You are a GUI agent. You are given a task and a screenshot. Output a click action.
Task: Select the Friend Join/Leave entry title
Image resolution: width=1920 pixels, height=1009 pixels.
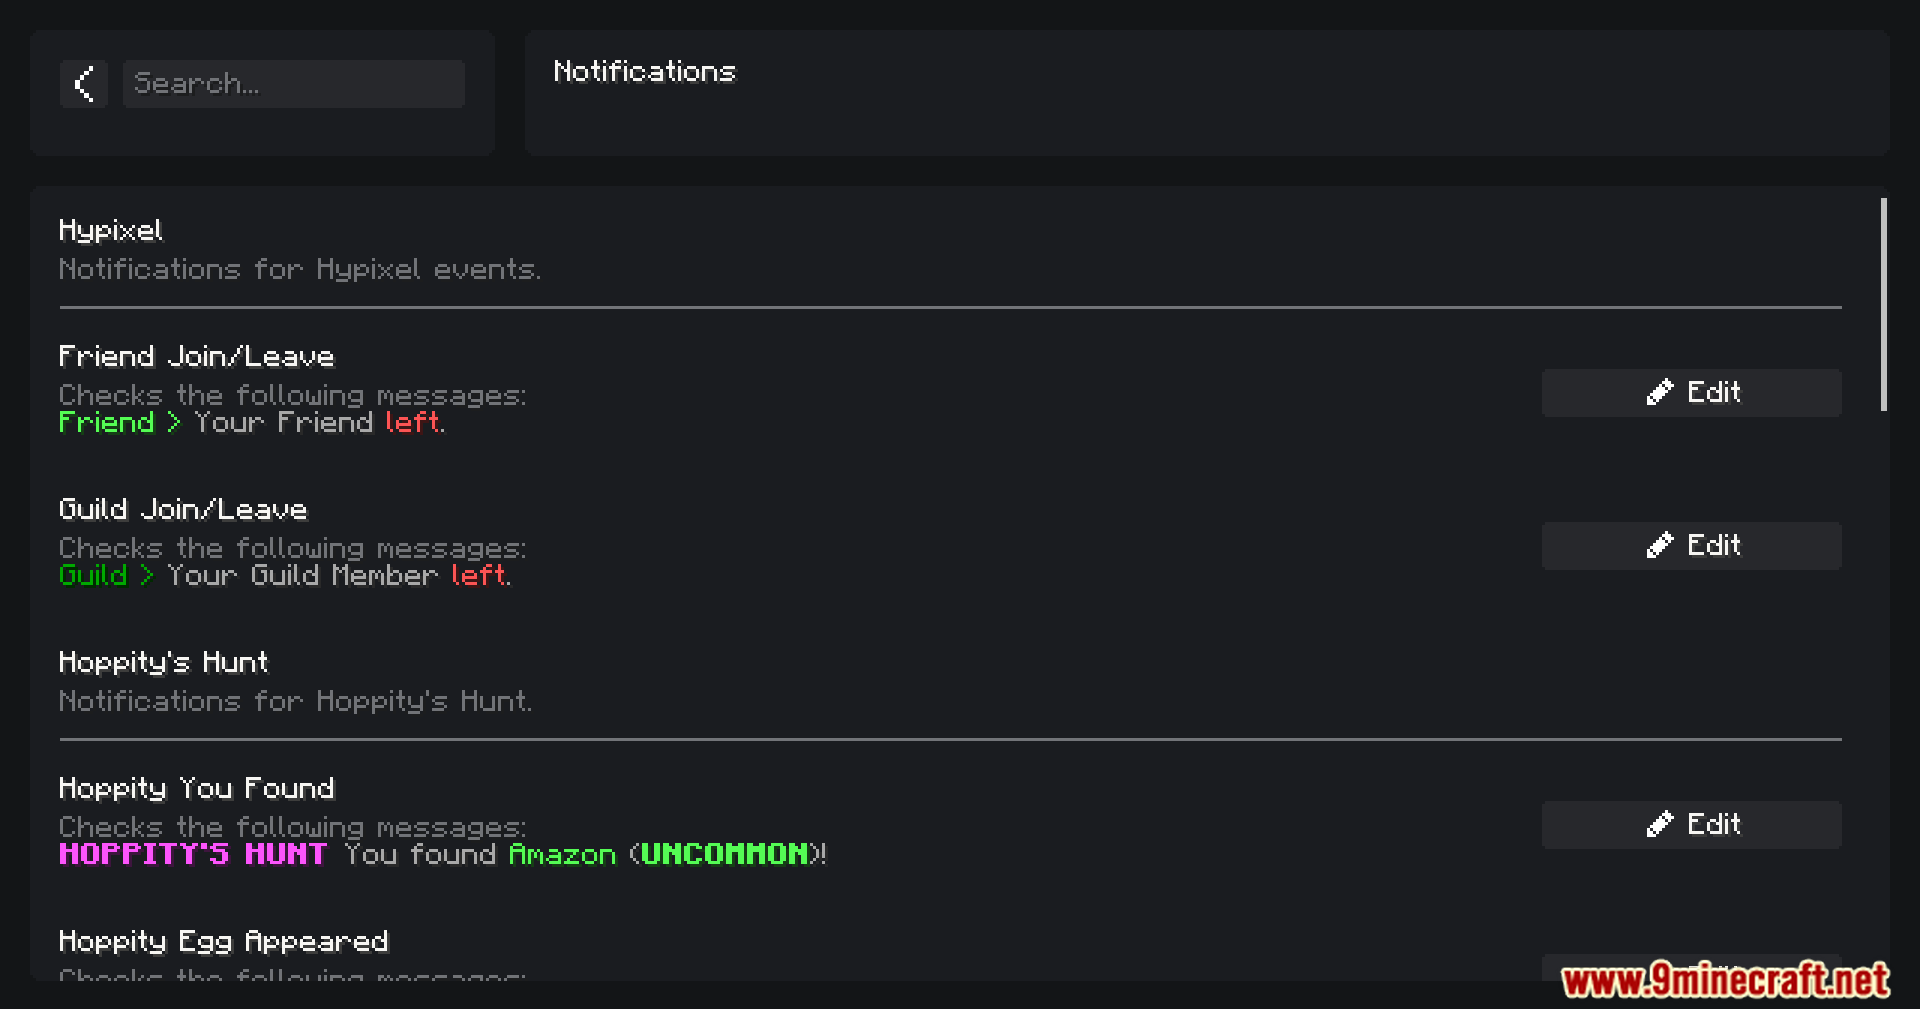pos(196,356)
